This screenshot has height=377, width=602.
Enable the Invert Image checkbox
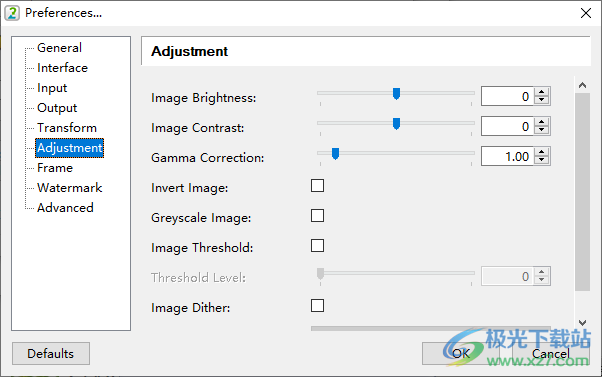point(318,186)
